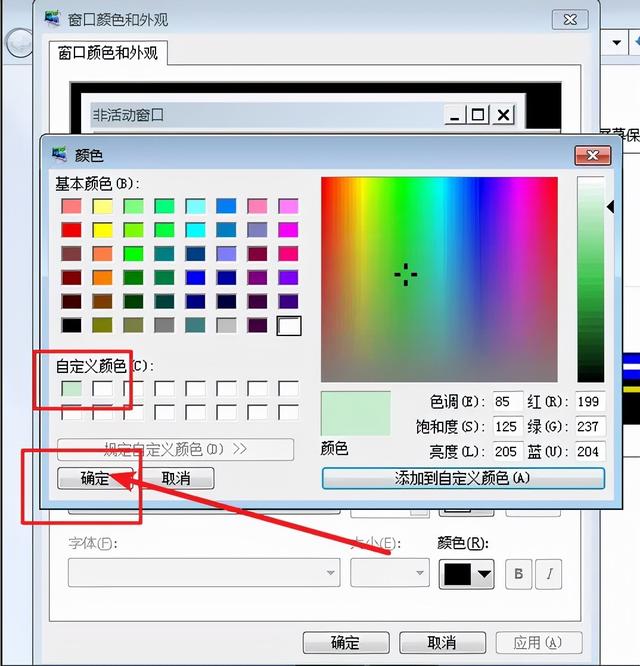Click inactive window preview close icon
Viewport: 640px width, 666px height.
pos(504,115)
